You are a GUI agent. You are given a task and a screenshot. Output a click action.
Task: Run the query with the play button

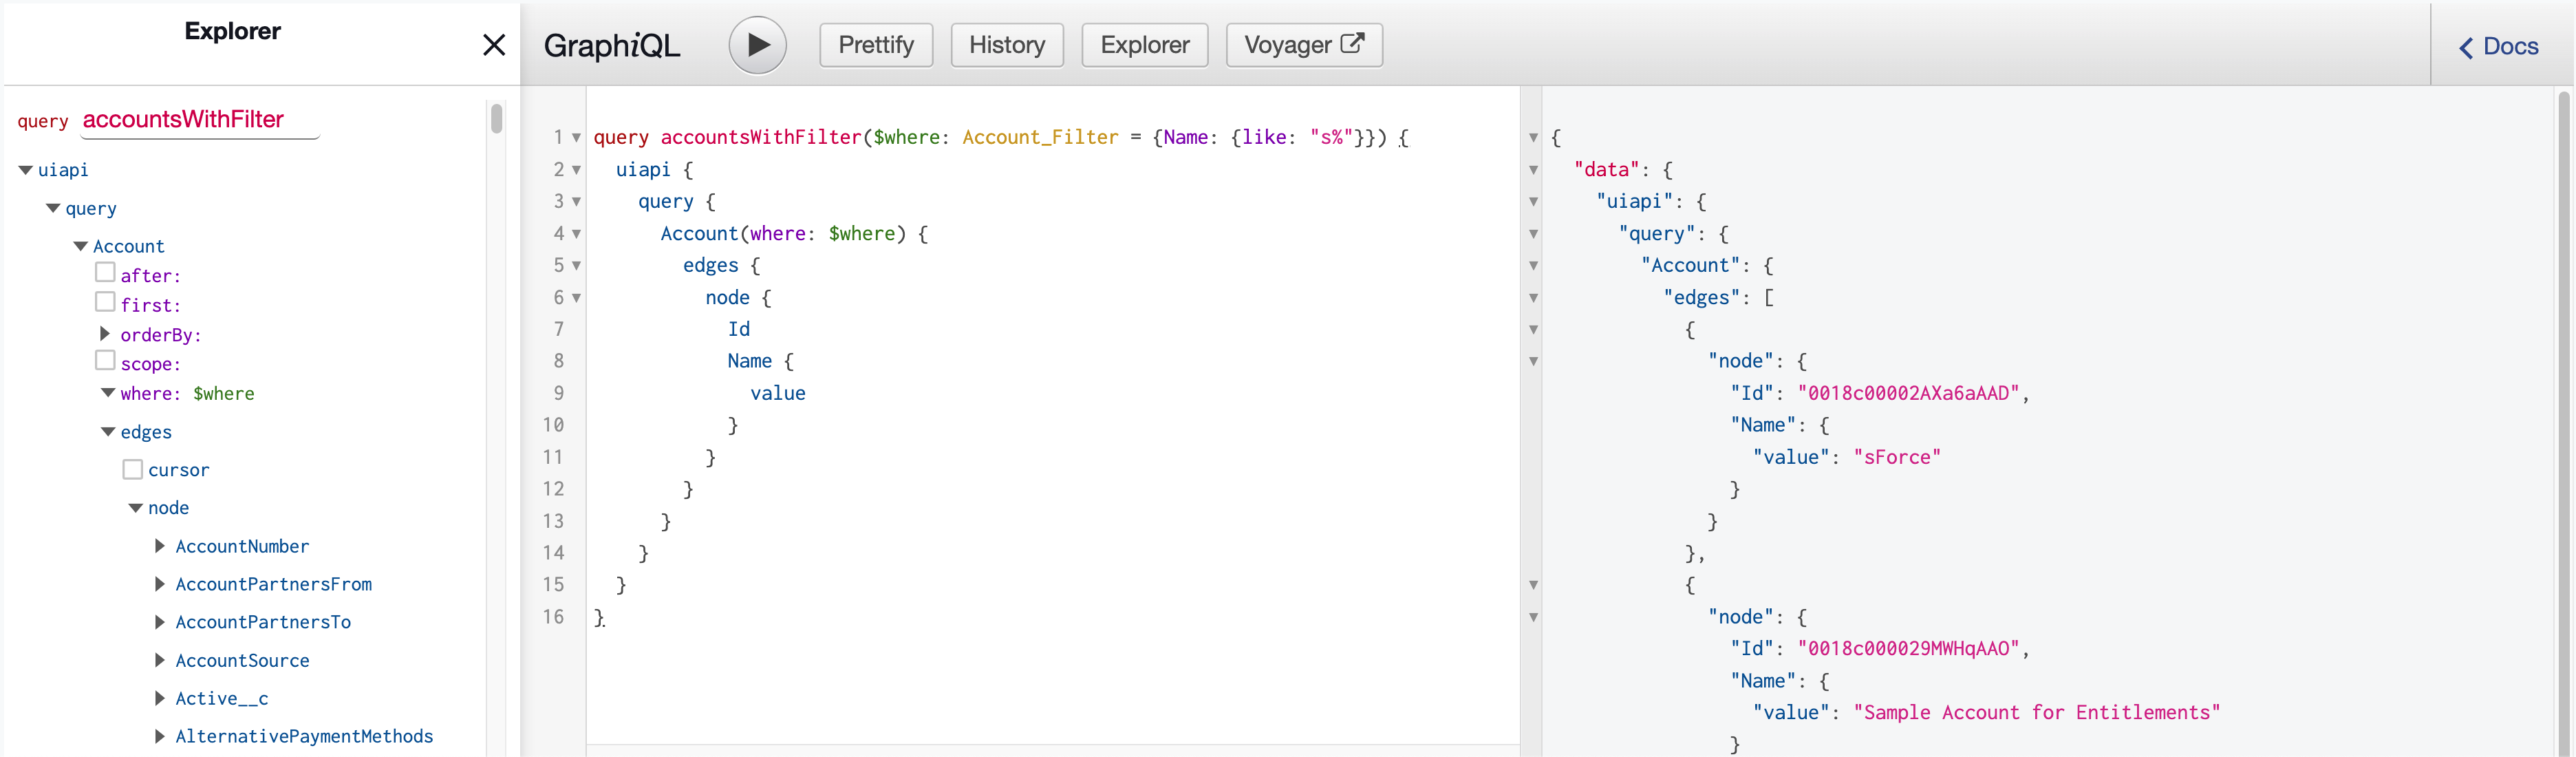(757, 45)
